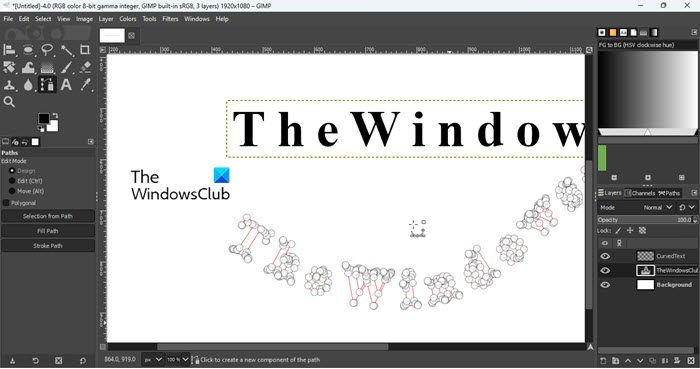Select the CurvedText layer thumbnail

(x=645, y=256)
